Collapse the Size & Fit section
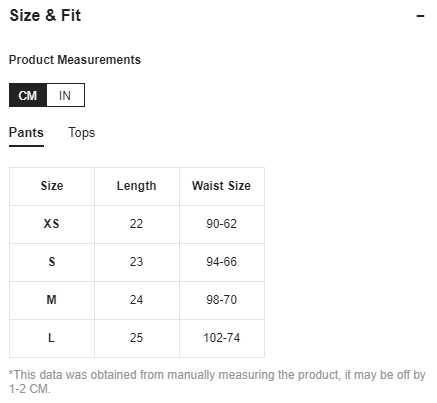The image size is (437, 403). (420, 16)
